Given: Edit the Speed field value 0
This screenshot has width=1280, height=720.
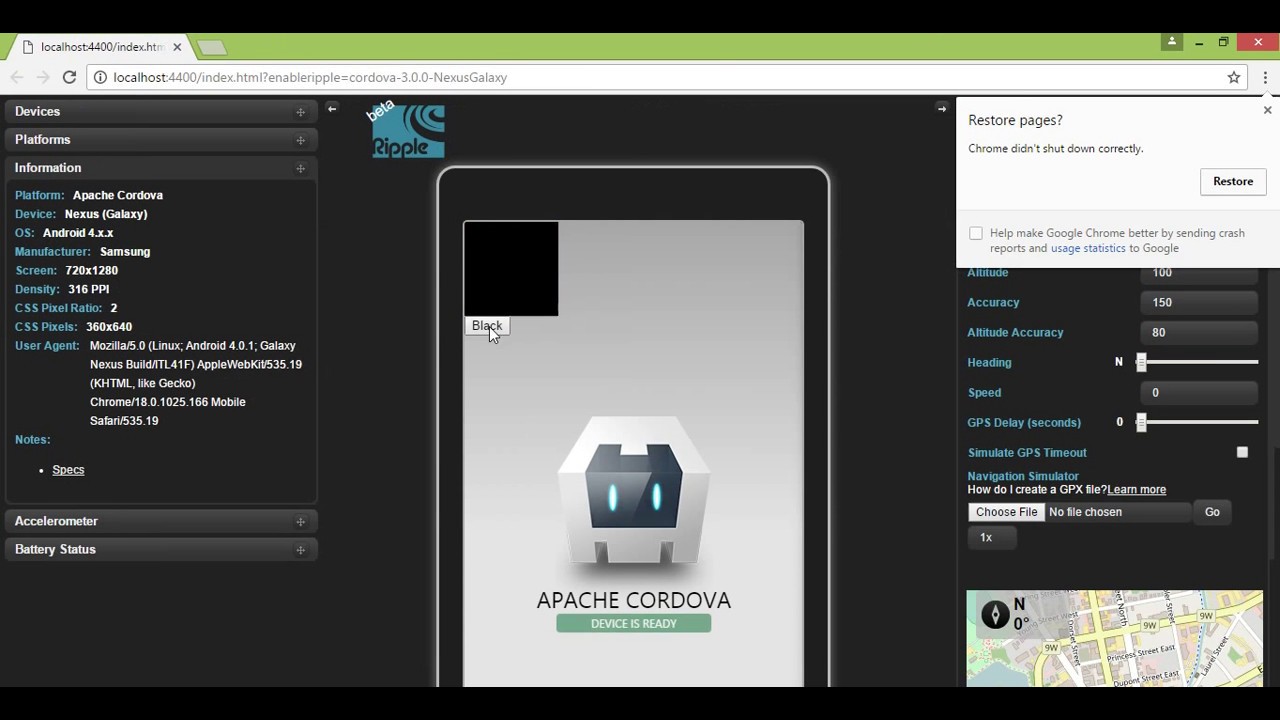Looking at the screenshot, I should click(1199, 392).
